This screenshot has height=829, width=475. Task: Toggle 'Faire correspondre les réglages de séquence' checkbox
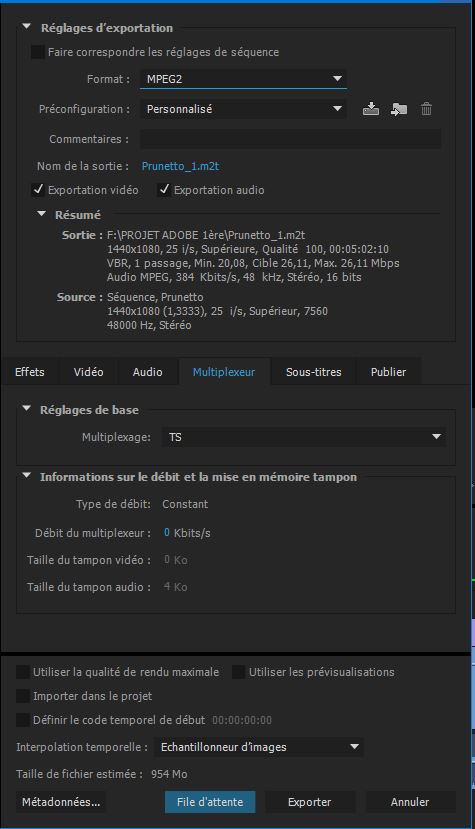38,52
